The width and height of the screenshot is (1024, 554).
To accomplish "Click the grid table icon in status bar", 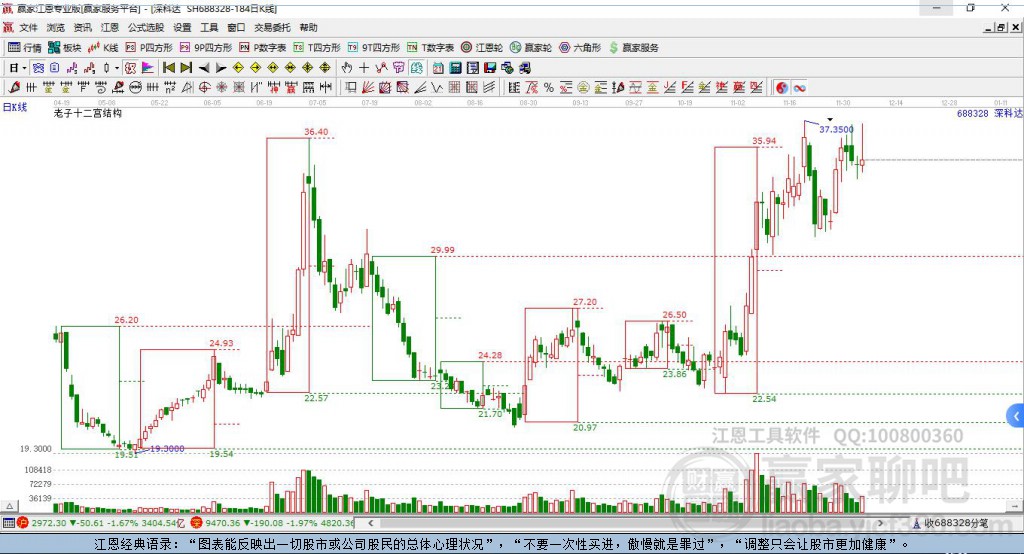I will (8, 523).
